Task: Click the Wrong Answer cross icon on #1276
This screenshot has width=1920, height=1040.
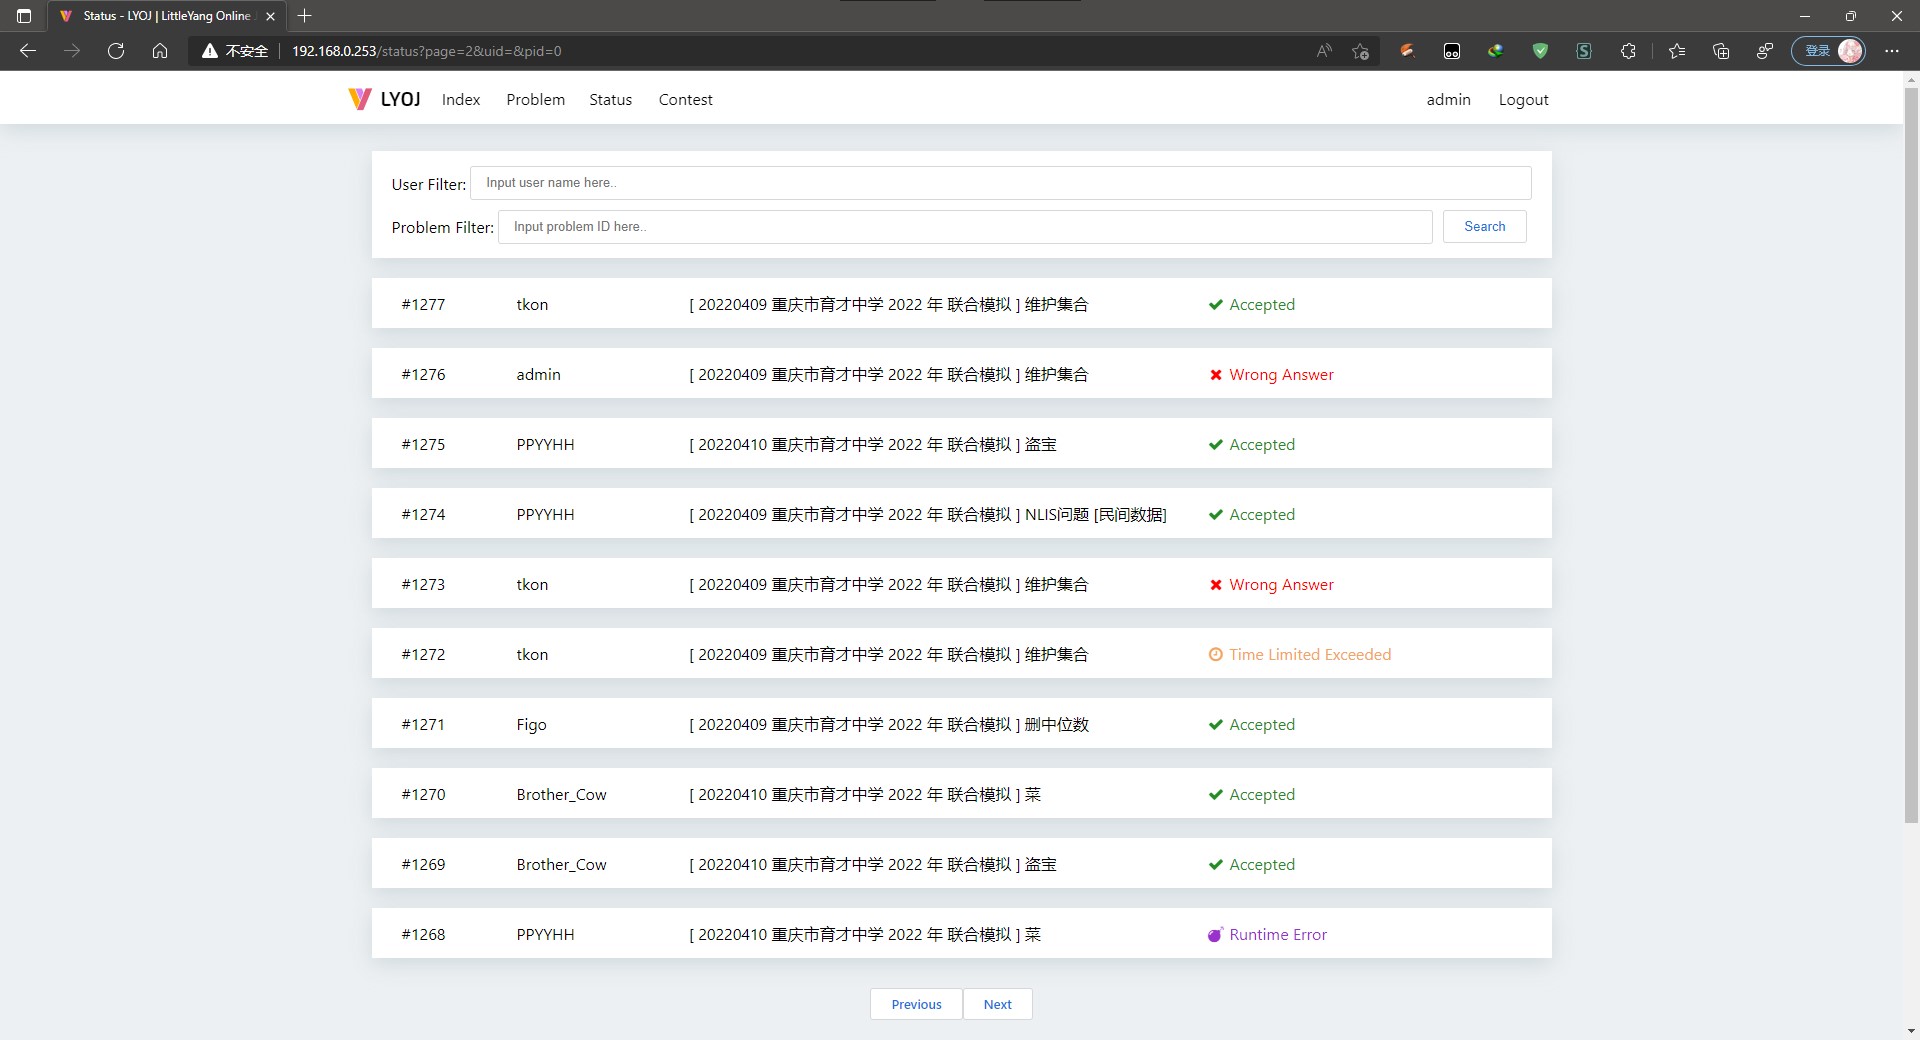Action: point(1215,375)
